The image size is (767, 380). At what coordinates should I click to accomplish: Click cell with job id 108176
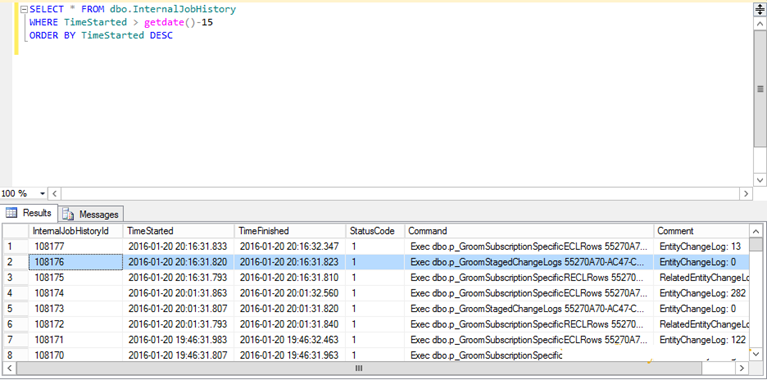pyautogui.click(x=76, y=262)
